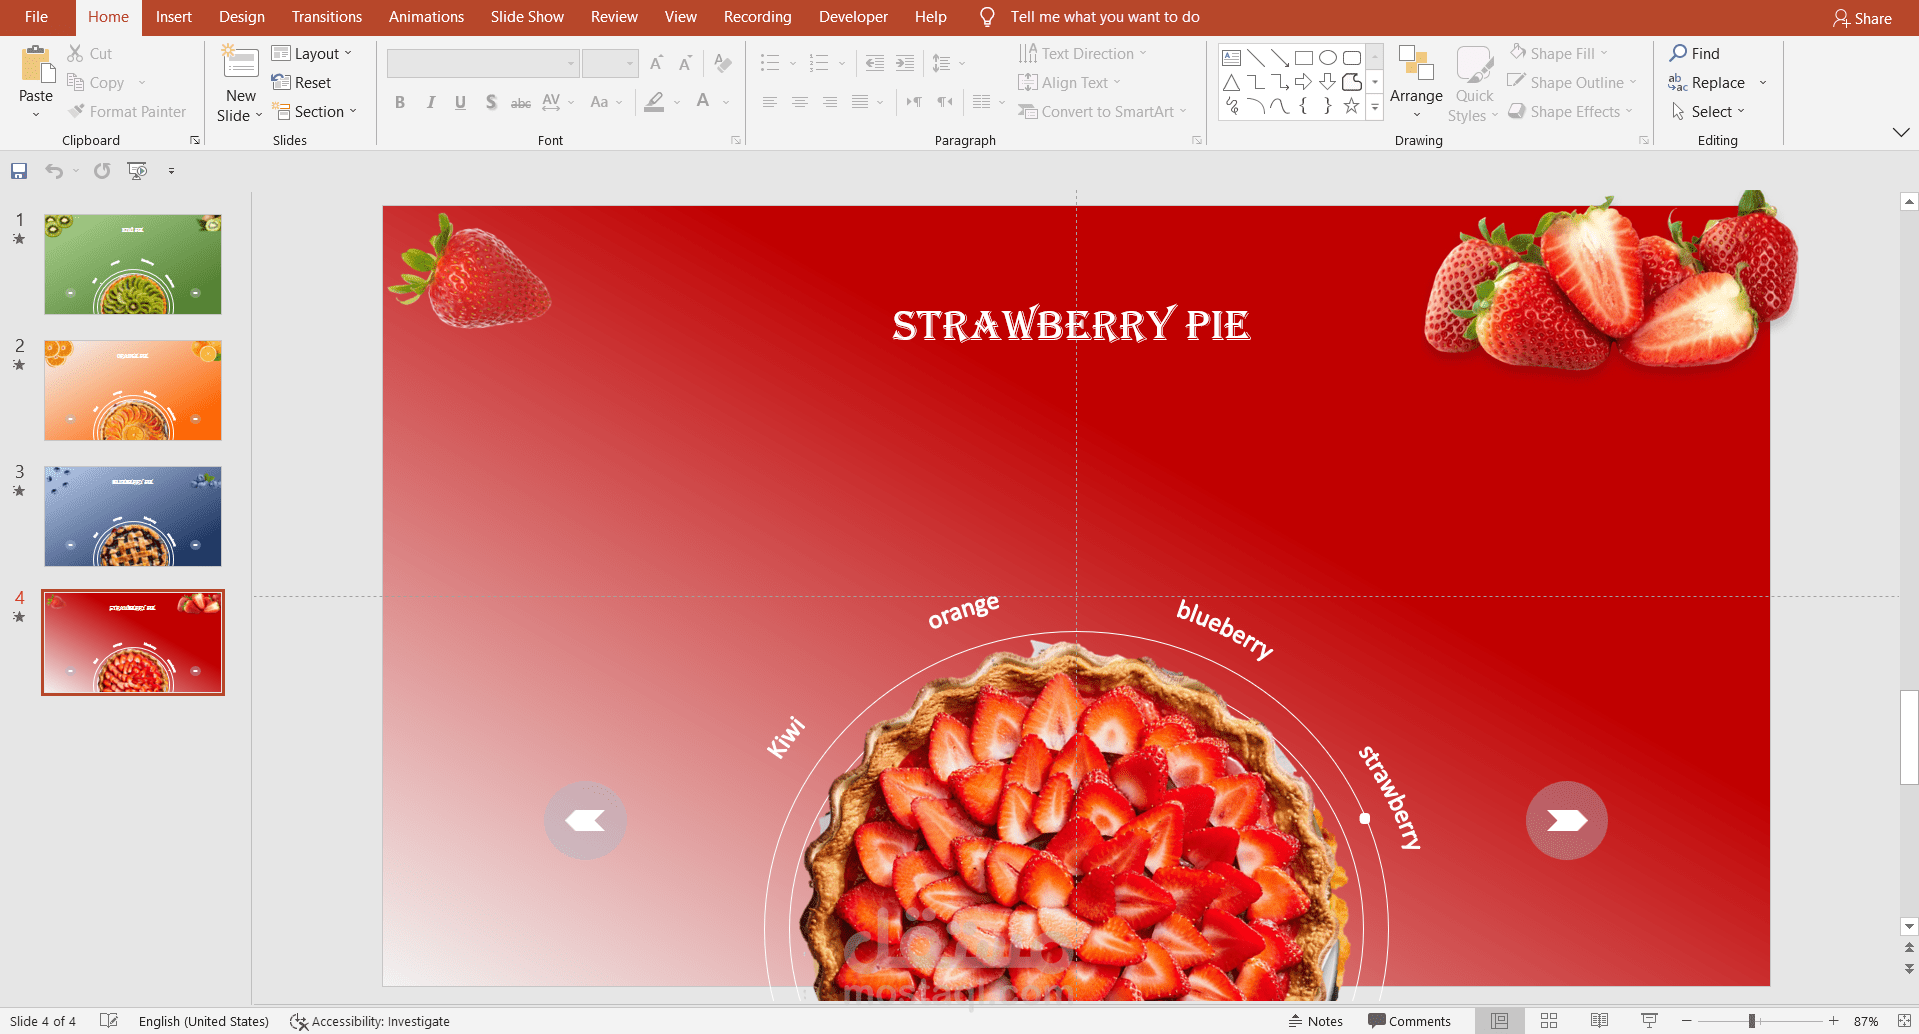Click the Cut scissors icon
The image size is (1919, 1034).
coord(76,53)
